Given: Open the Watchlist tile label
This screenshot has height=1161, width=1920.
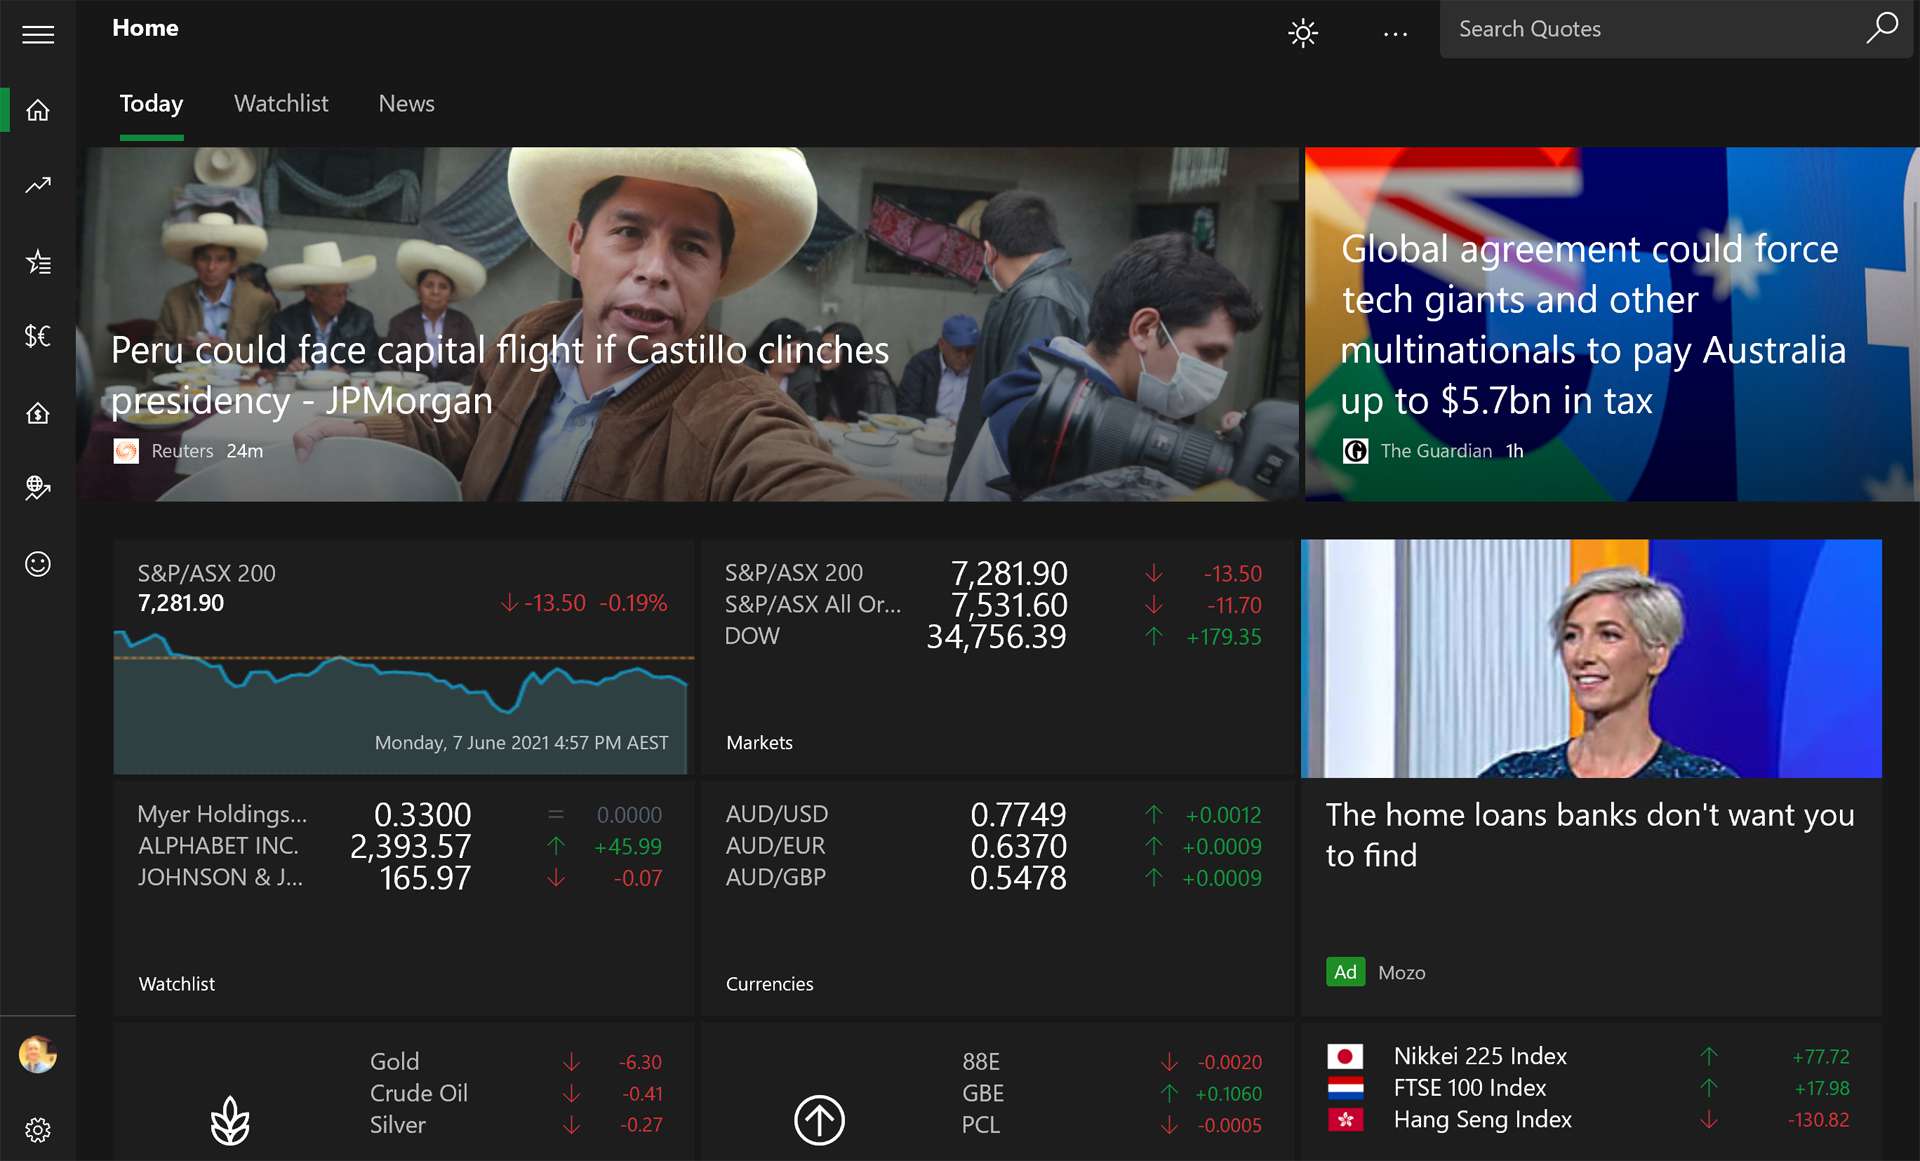Looking at the screenshot, I should click(x=177, y=984).
